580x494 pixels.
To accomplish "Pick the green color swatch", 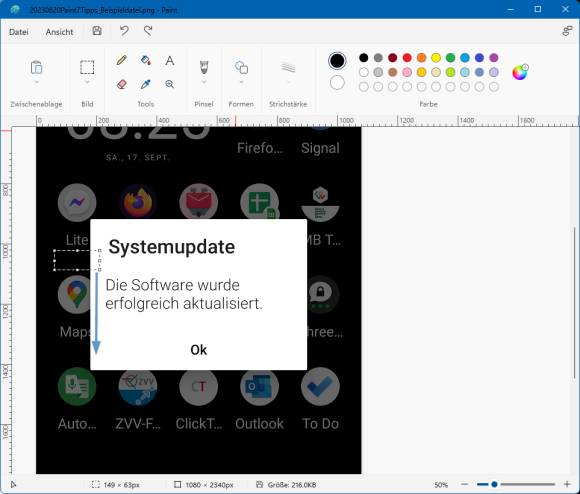I will tap(450, 58).
